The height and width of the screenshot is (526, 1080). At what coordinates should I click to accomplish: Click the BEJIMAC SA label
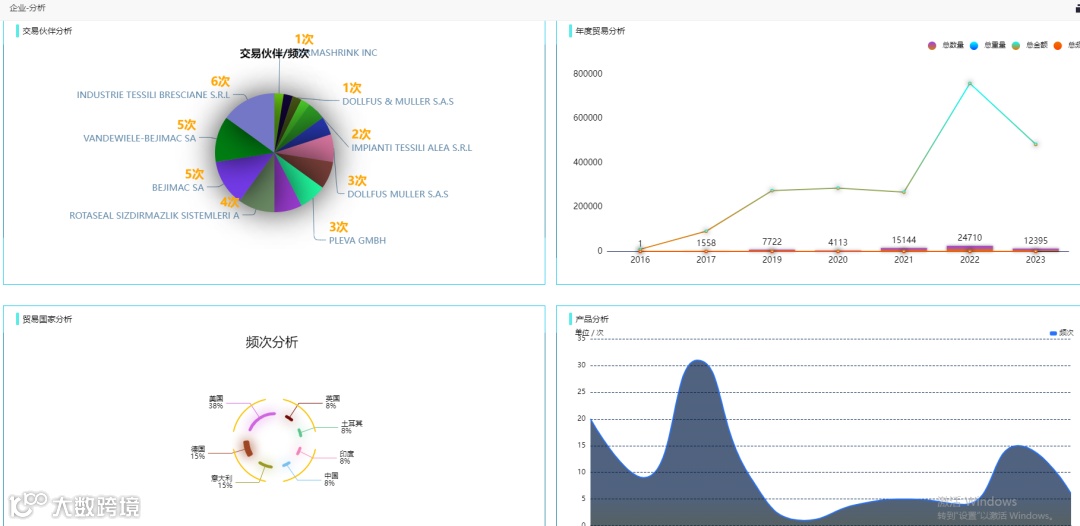(x=178, y=187)
